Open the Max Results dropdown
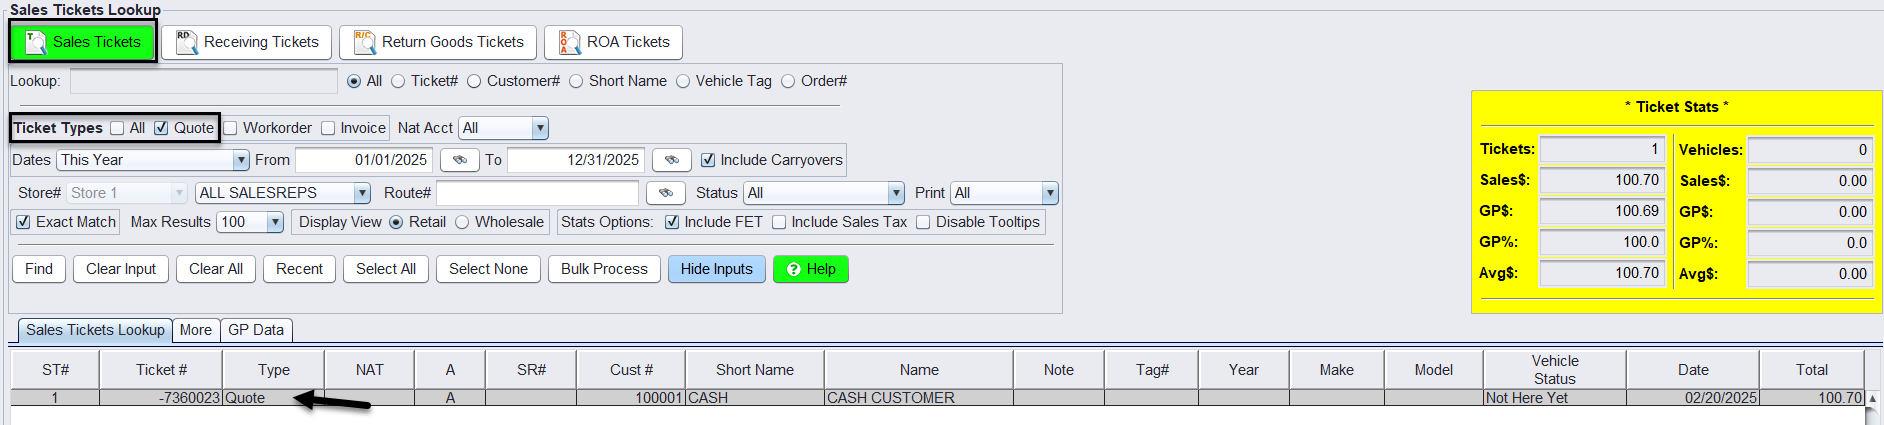This screenshot has height=425, width=1884. (x=275, y=222)
